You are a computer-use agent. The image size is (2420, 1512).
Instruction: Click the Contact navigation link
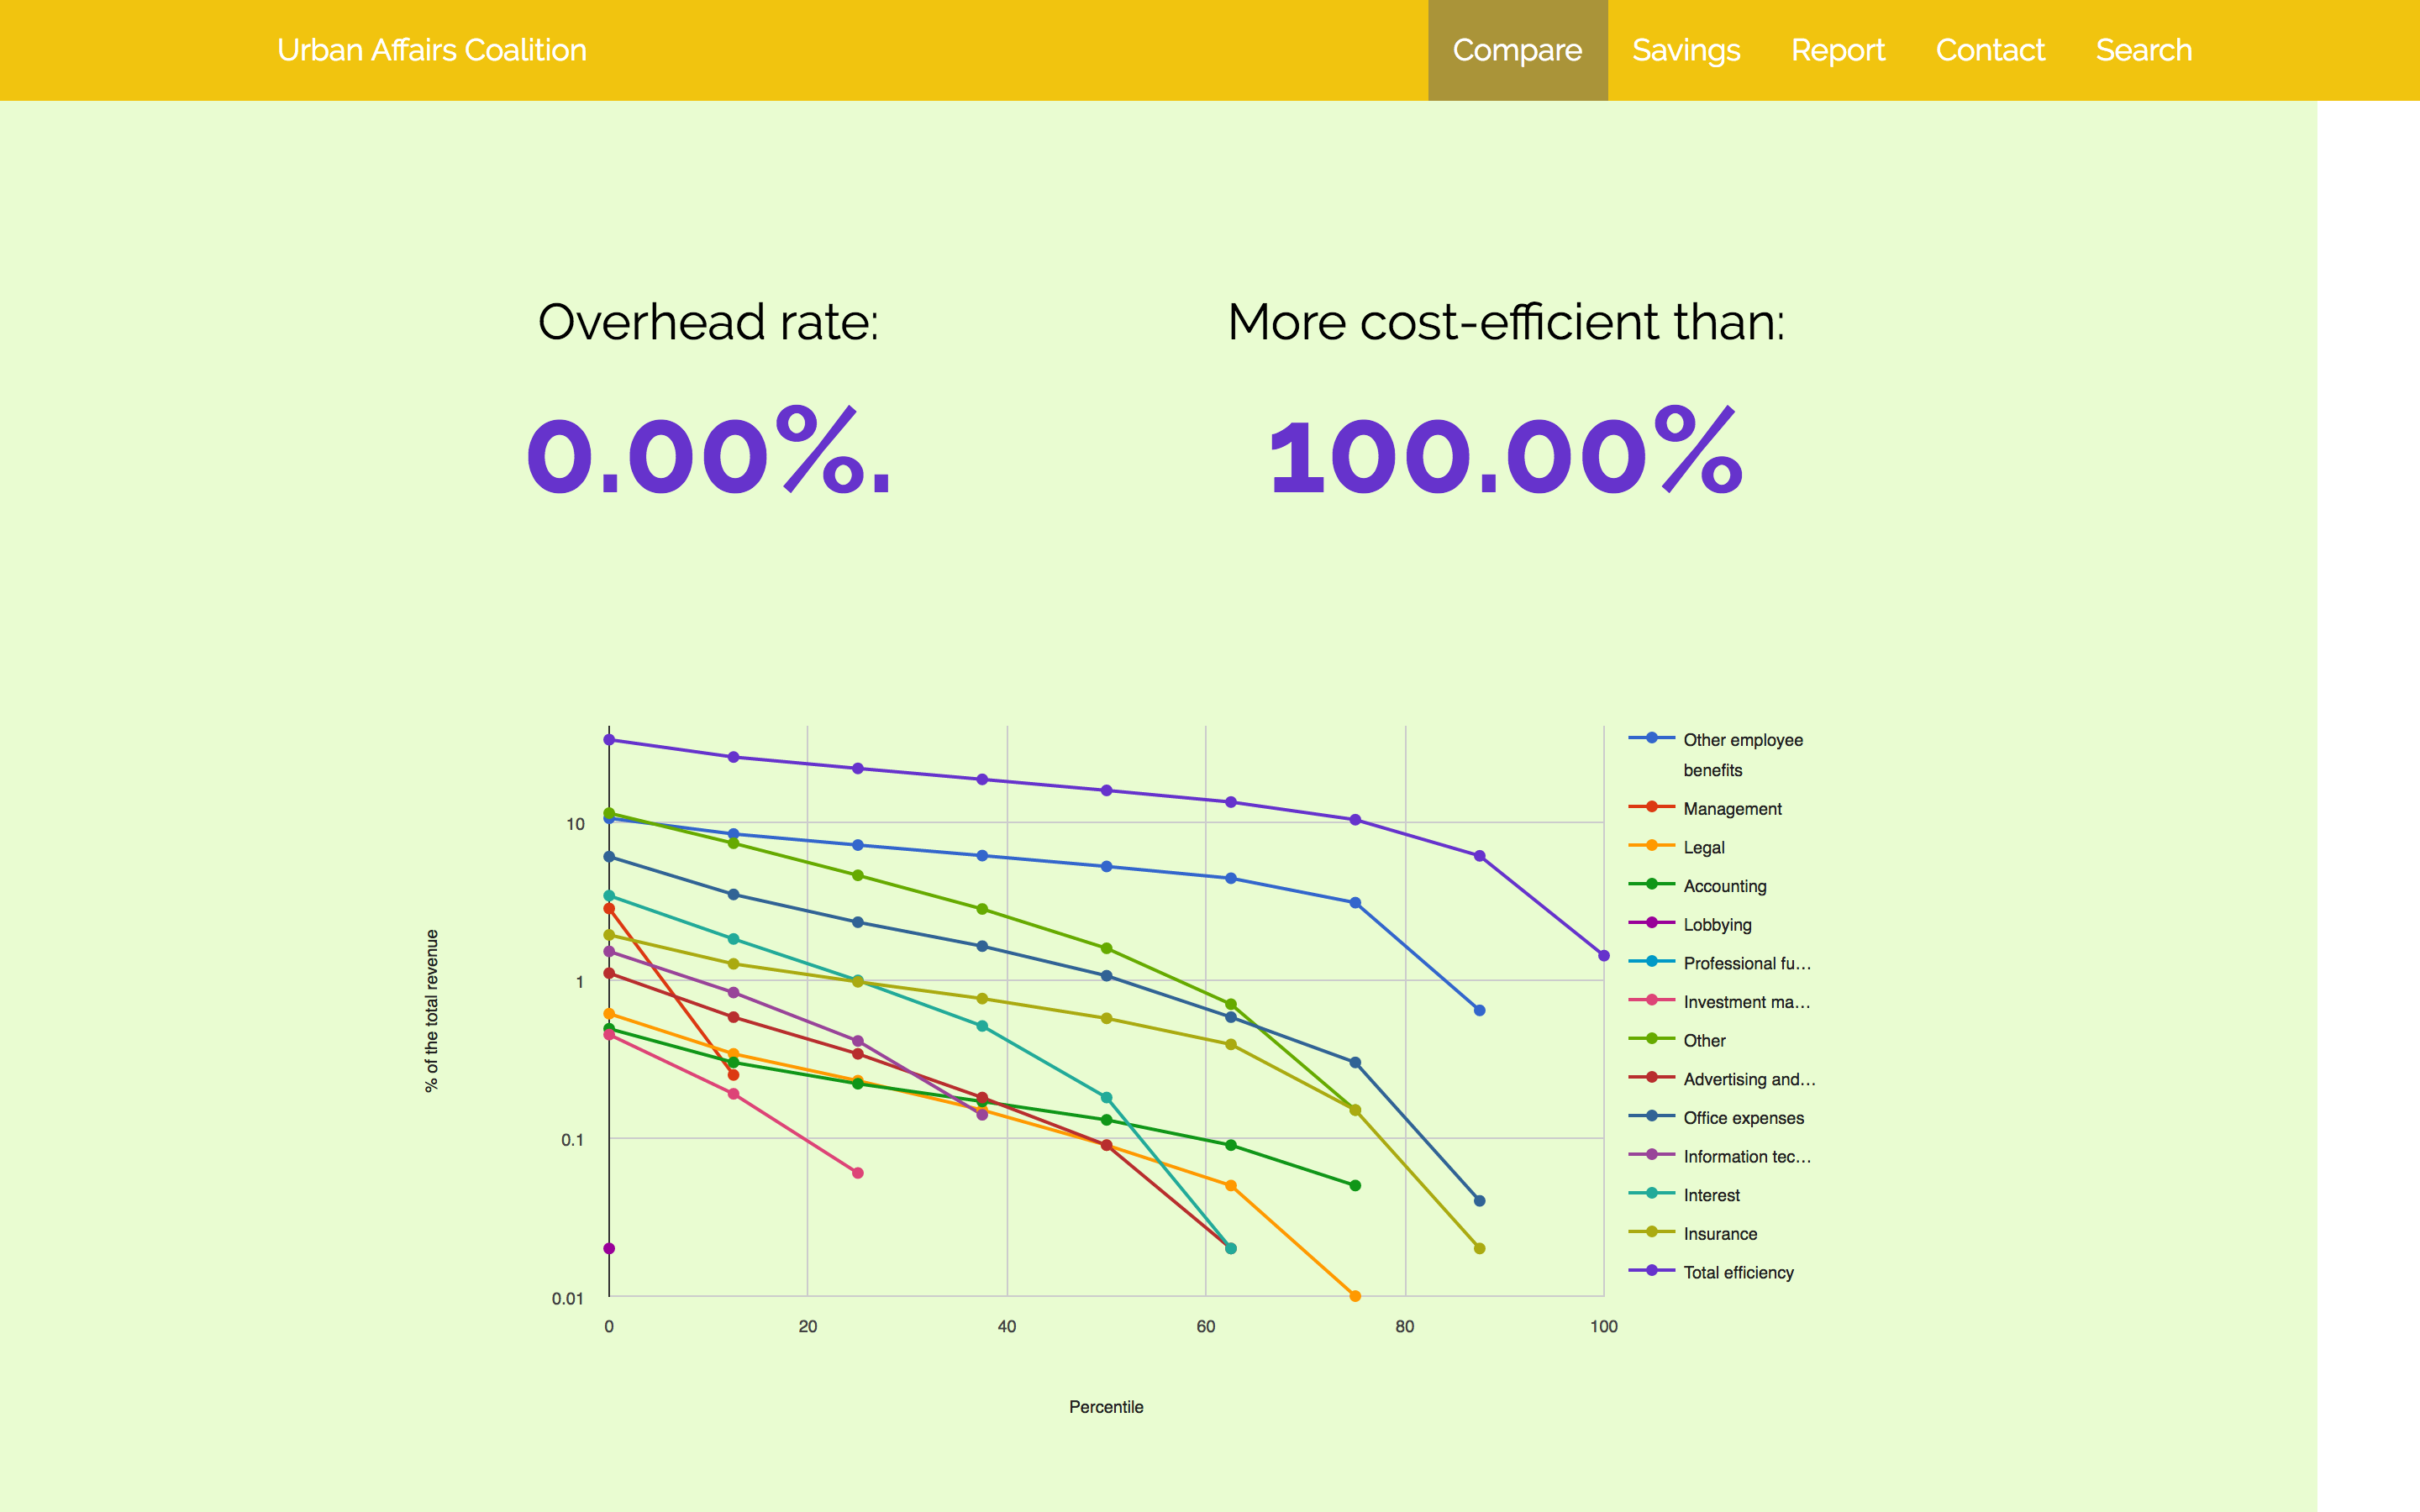click(1989, 50)
